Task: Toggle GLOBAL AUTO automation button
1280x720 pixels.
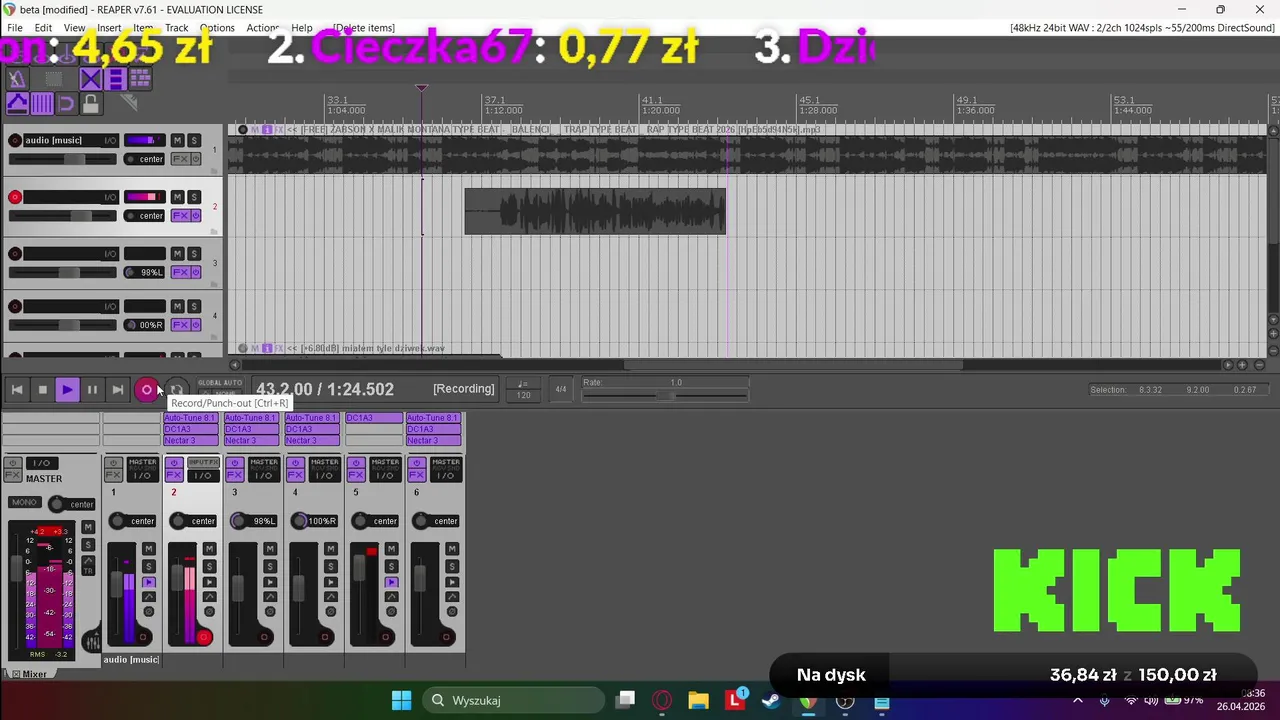Action: 219,383
